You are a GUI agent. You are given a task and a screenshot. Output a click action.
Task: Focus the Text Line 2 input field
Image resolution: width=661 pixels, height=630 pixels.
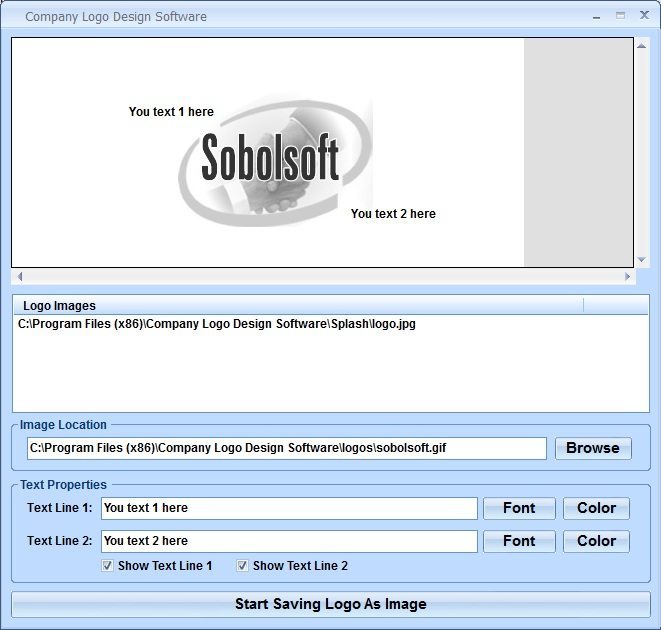[289, 541]
